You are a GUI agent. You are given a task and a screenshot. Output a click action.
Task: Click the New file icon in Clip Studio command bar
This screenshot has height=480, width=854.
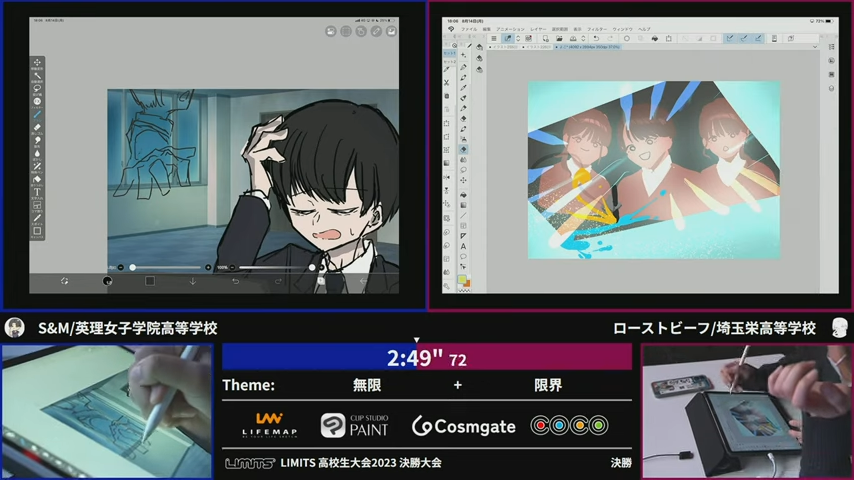(545, 39)
